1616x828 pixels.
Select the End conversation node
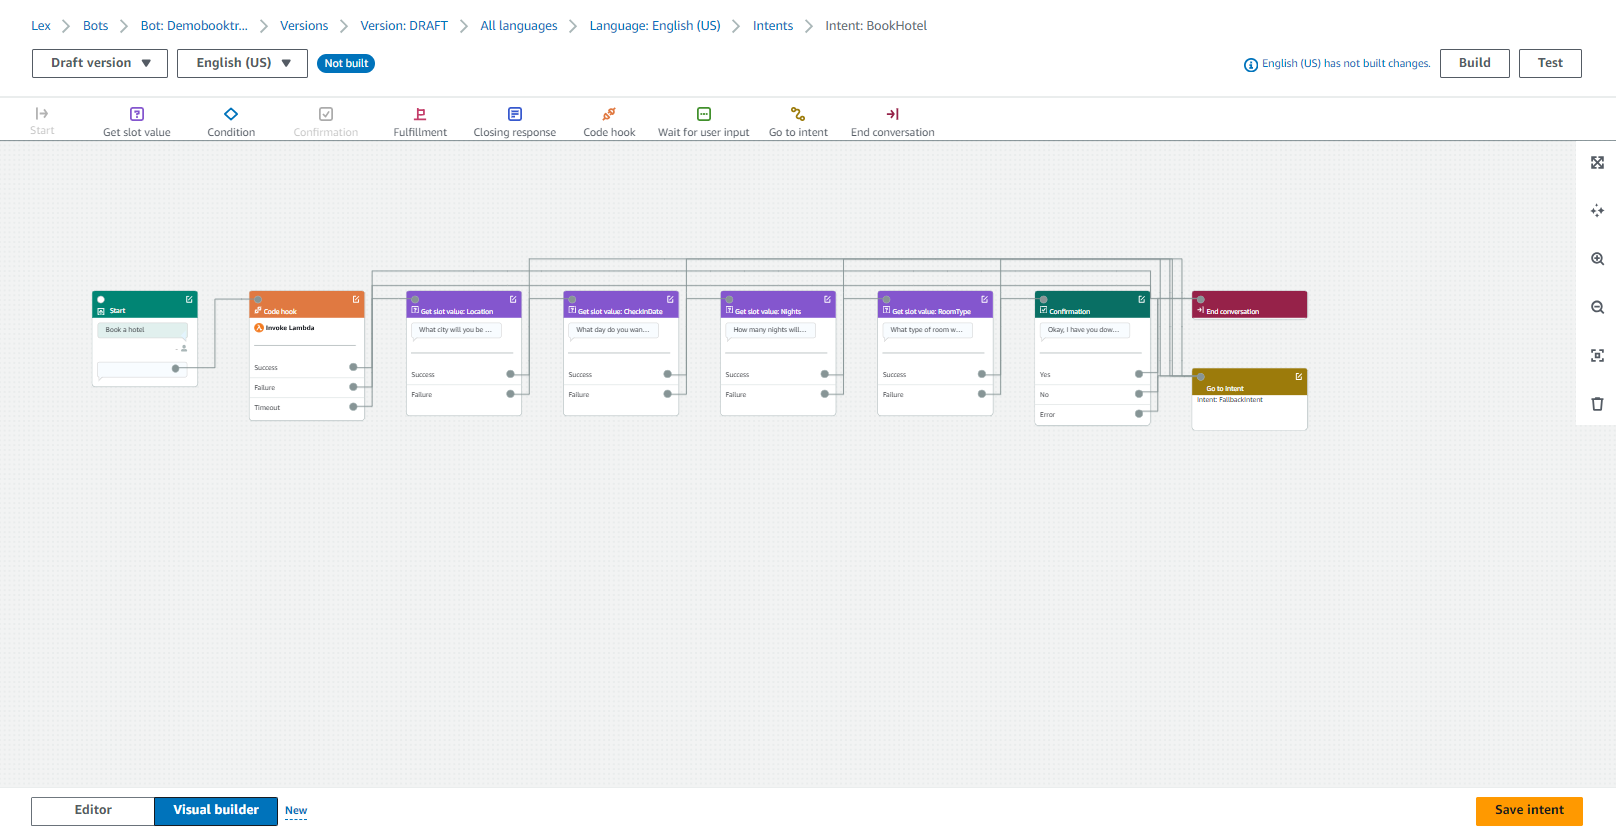coord(1250,305)
